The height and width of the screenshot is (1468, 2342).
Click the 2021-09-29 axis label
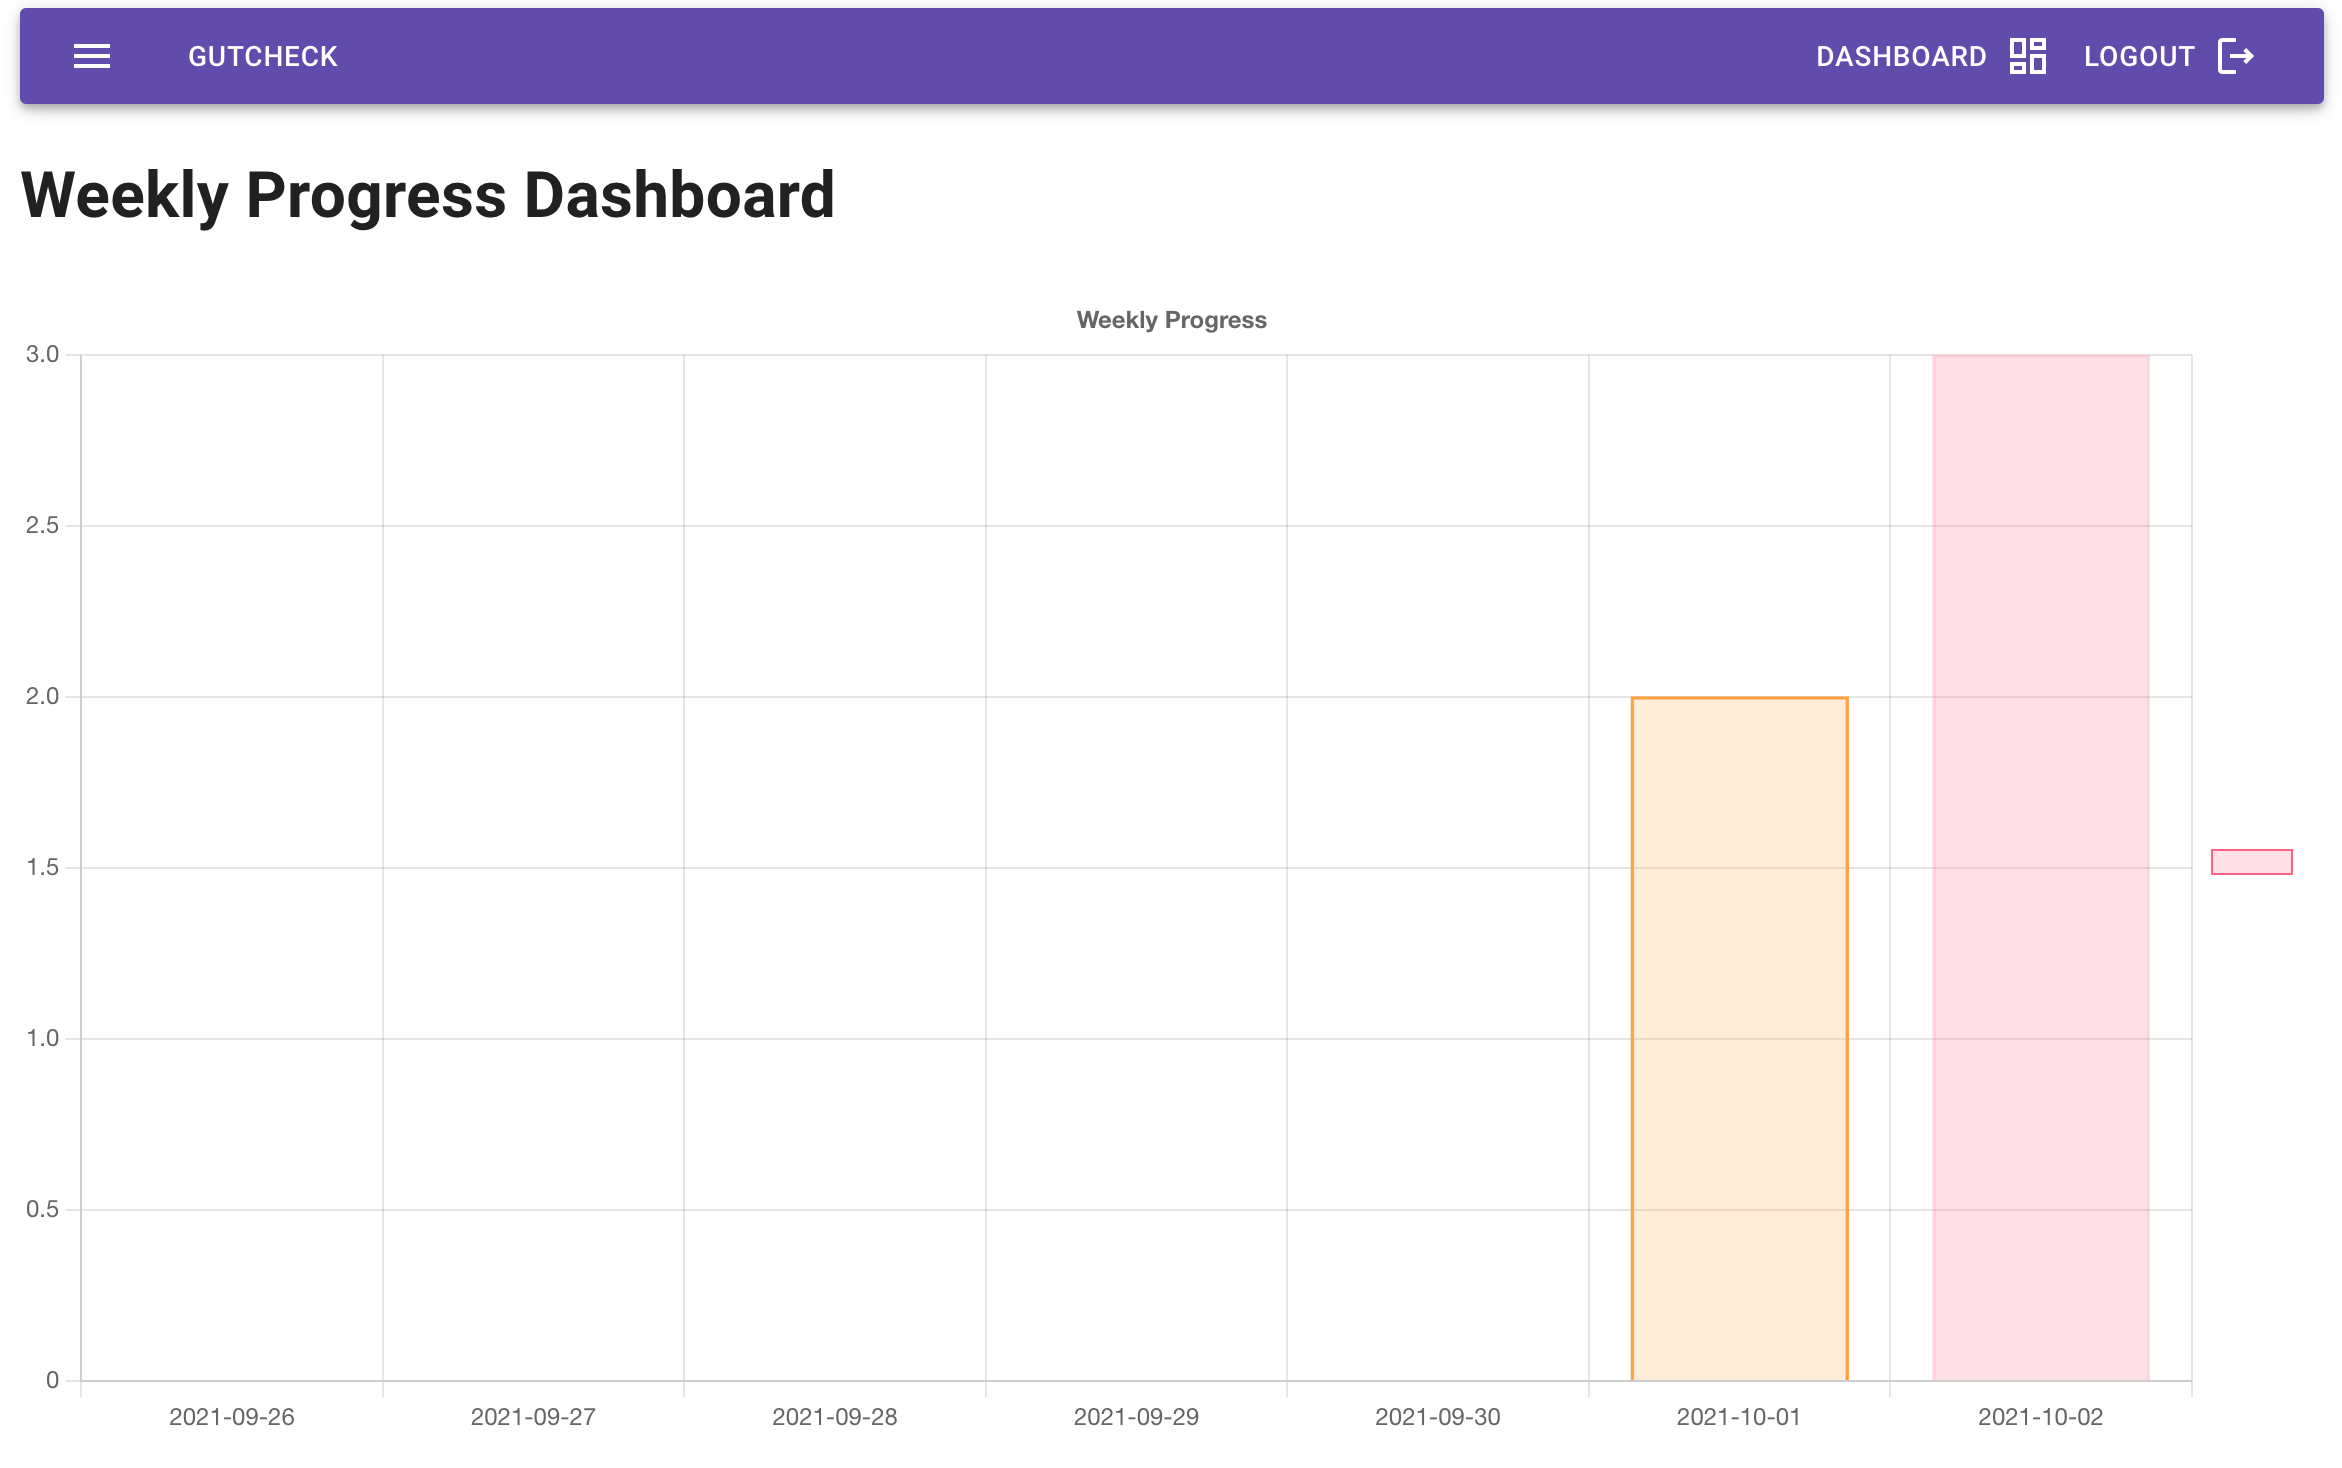pos(1136,1417)
